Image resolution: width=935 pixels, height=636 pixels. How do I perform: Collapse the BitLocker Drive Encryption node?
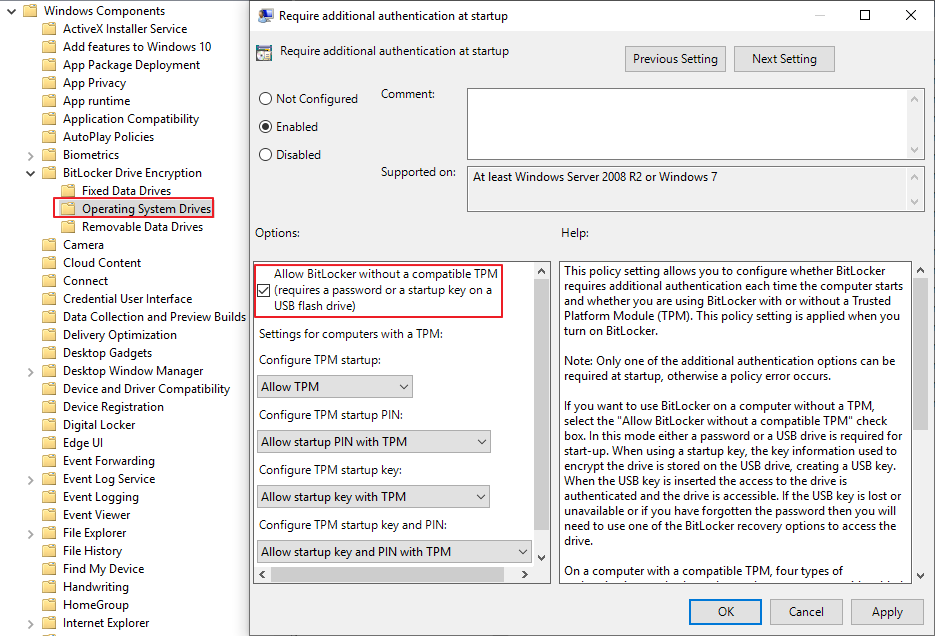30,173
